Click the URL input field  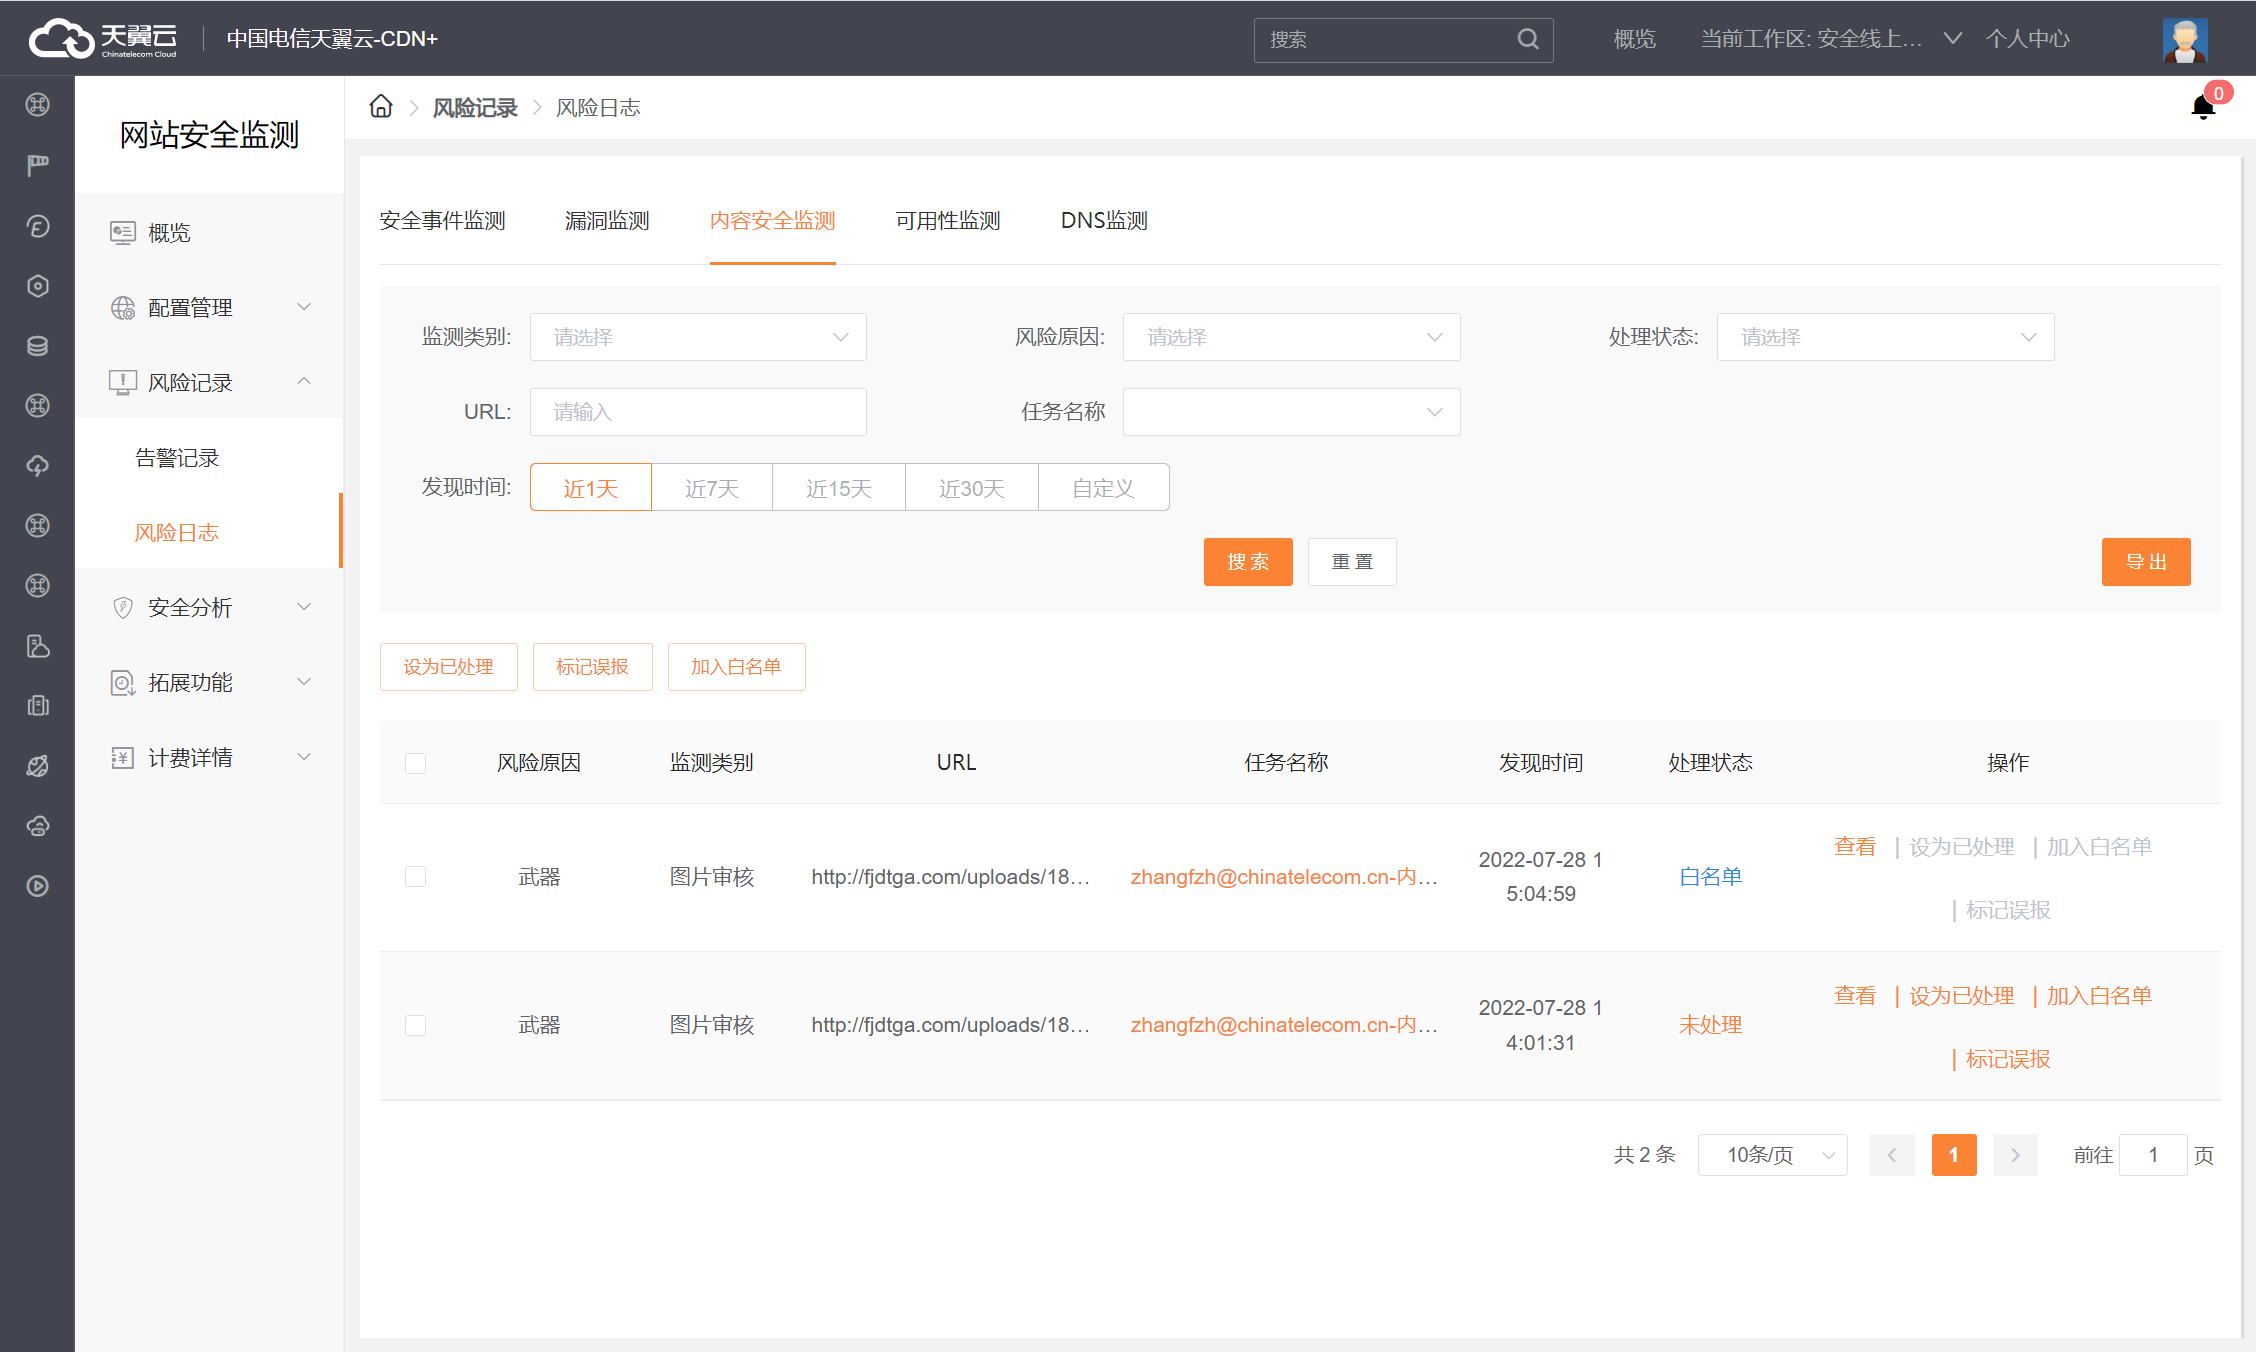(x=697, y=412)
